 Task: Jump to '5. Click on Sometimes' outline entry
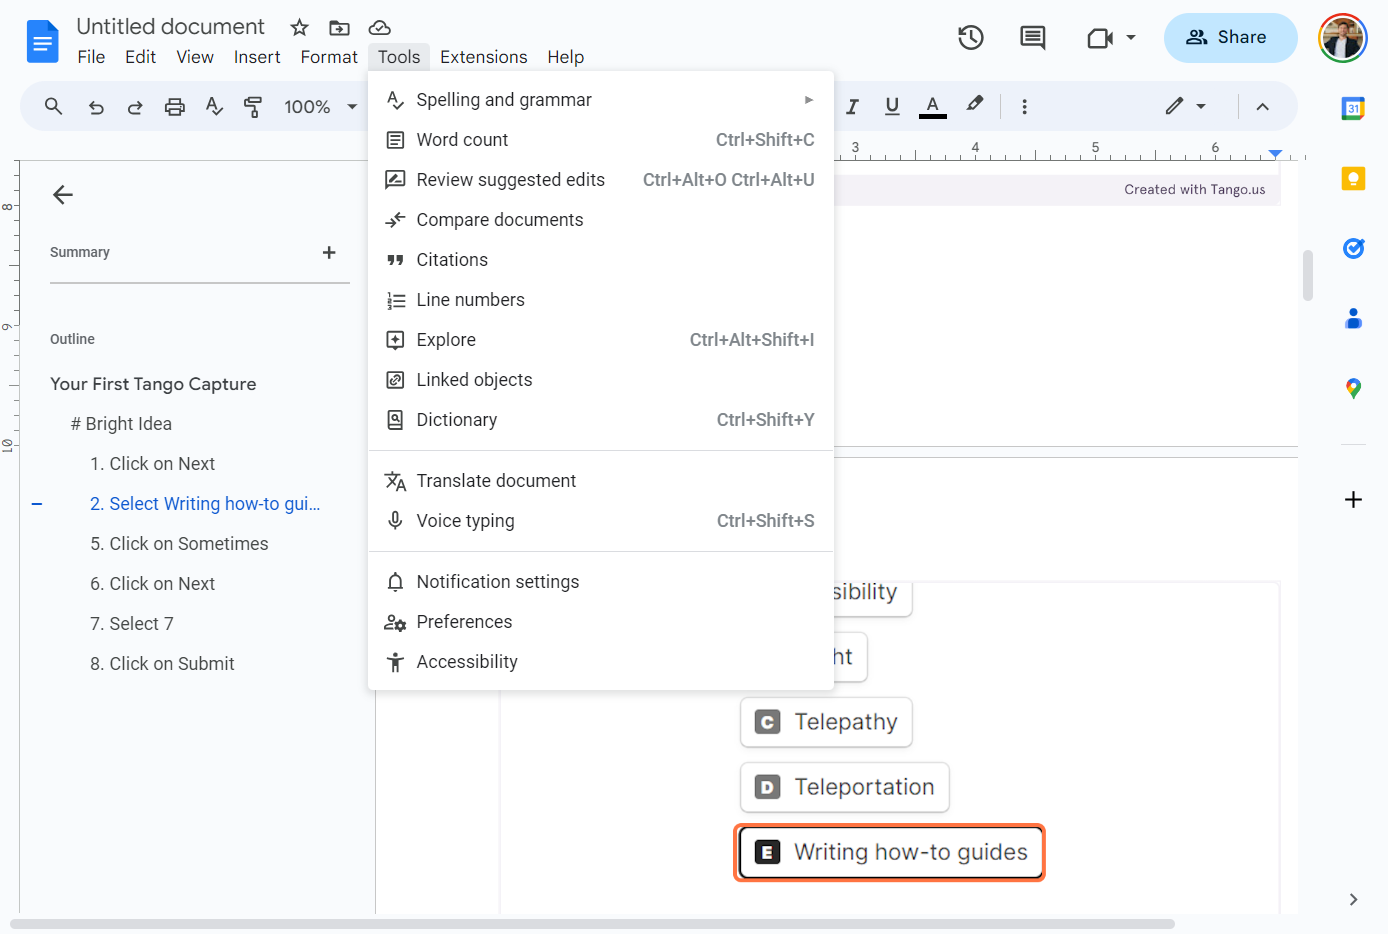pos(179,544)
